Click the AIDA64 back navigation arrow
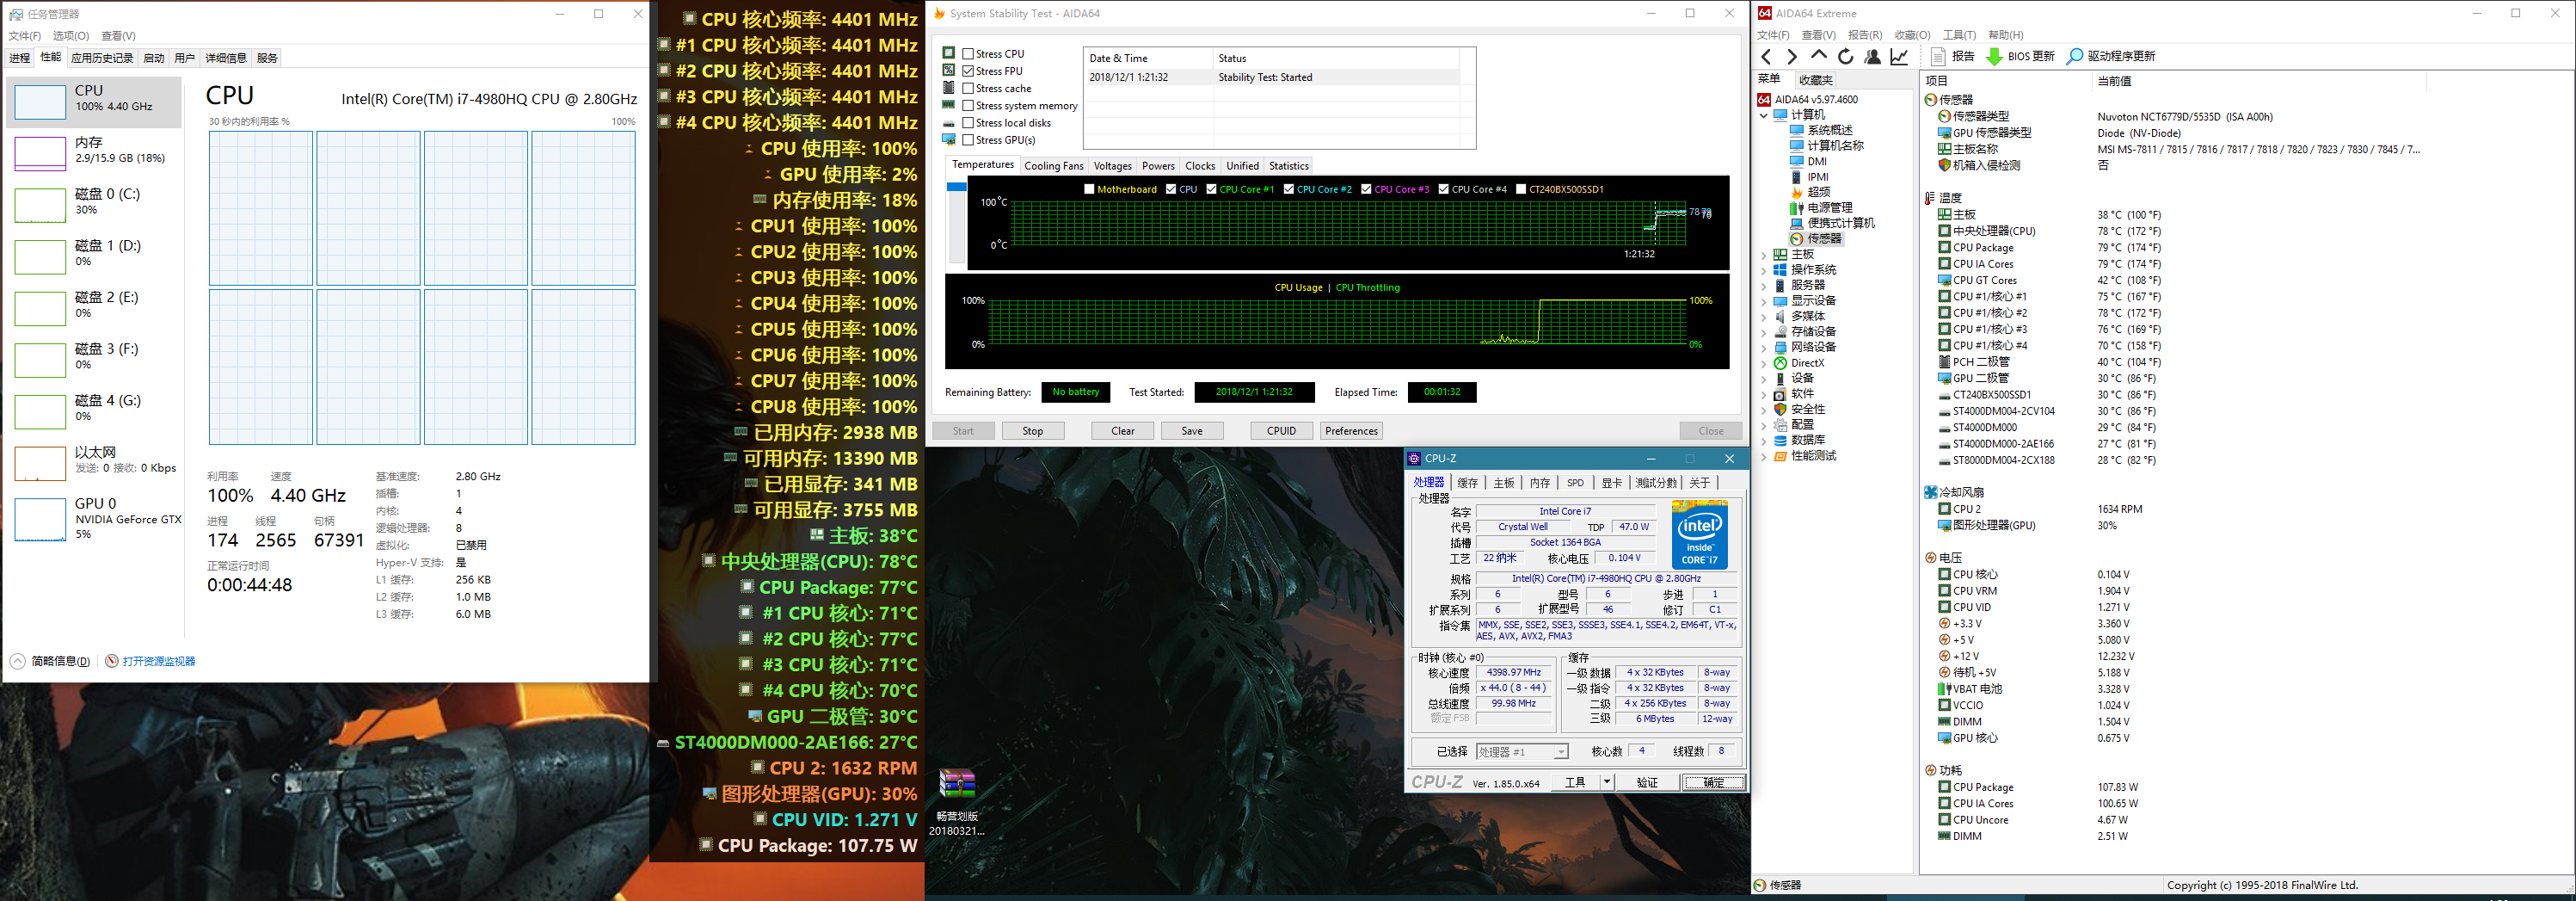Image resolution: width=2576 pixels, height=901 pixels. point(1766,56)
